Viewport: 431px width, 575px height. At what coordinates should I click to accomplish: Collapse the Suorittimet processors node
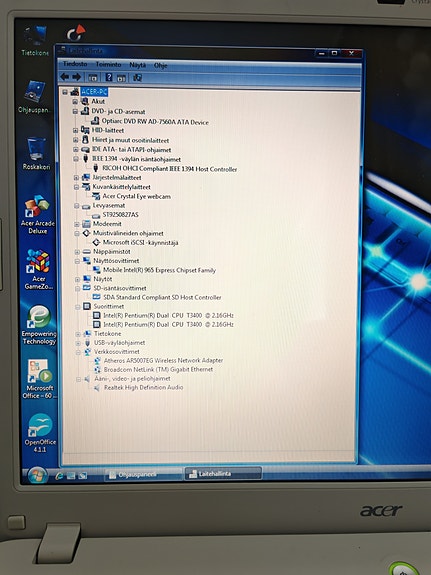[x=77, y=307]
